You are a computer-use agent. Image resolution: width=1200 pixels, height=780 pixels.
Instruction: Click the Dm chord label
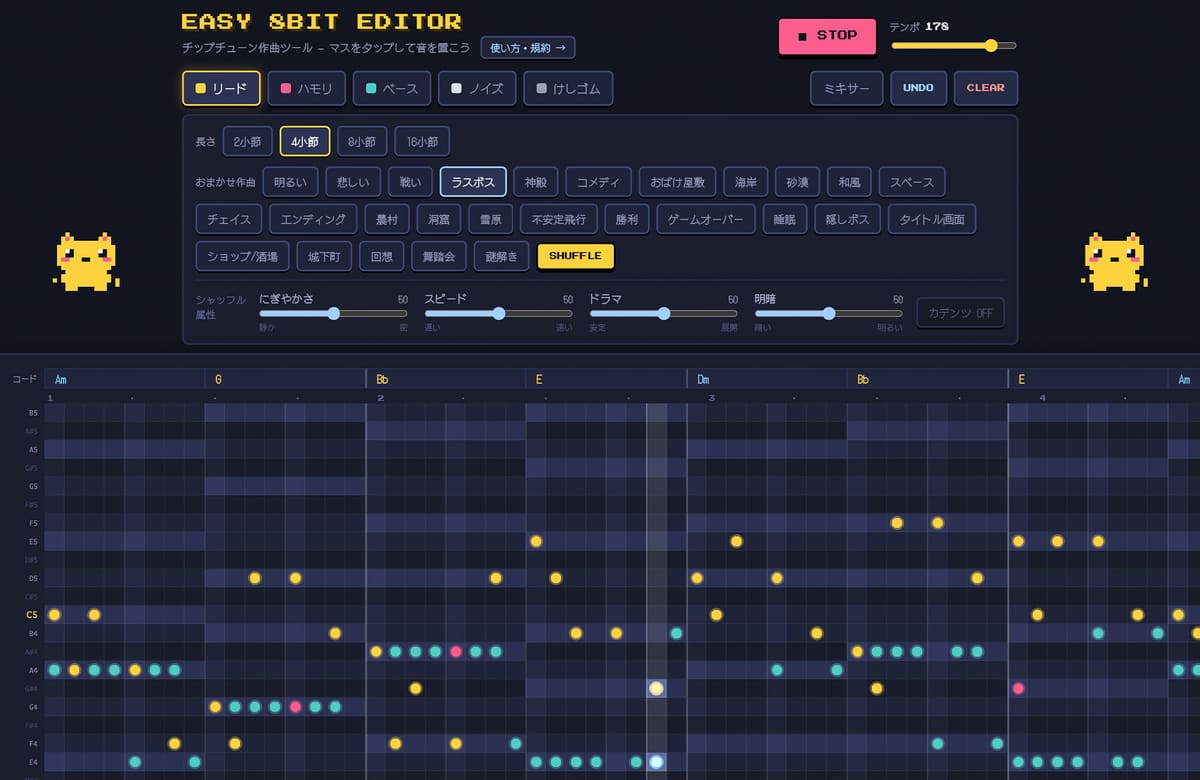(x=703, y=380)
